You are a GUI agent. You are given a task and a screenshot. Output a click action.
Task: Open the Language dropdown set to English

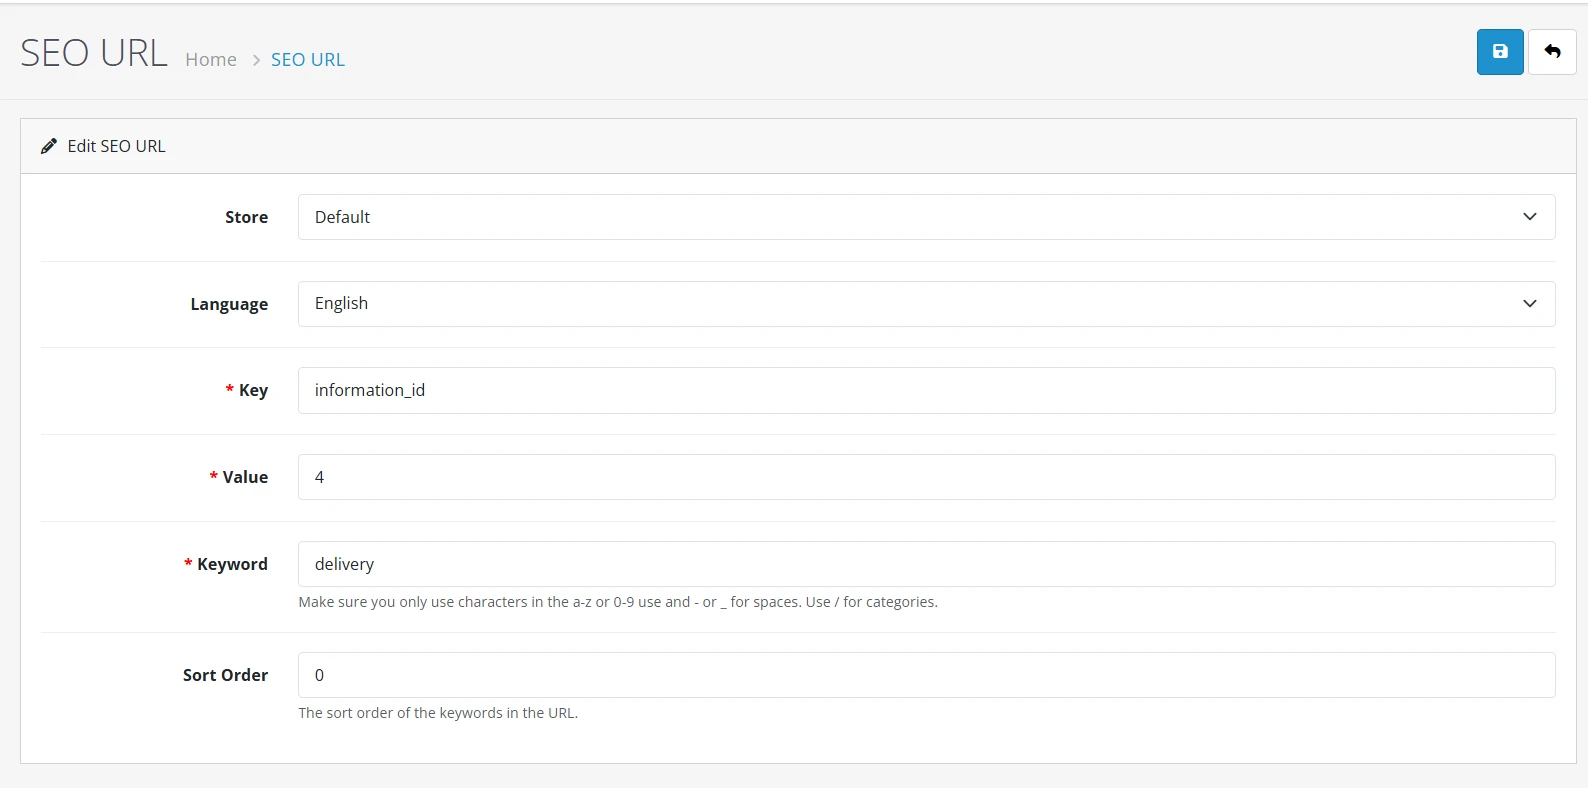926,304
